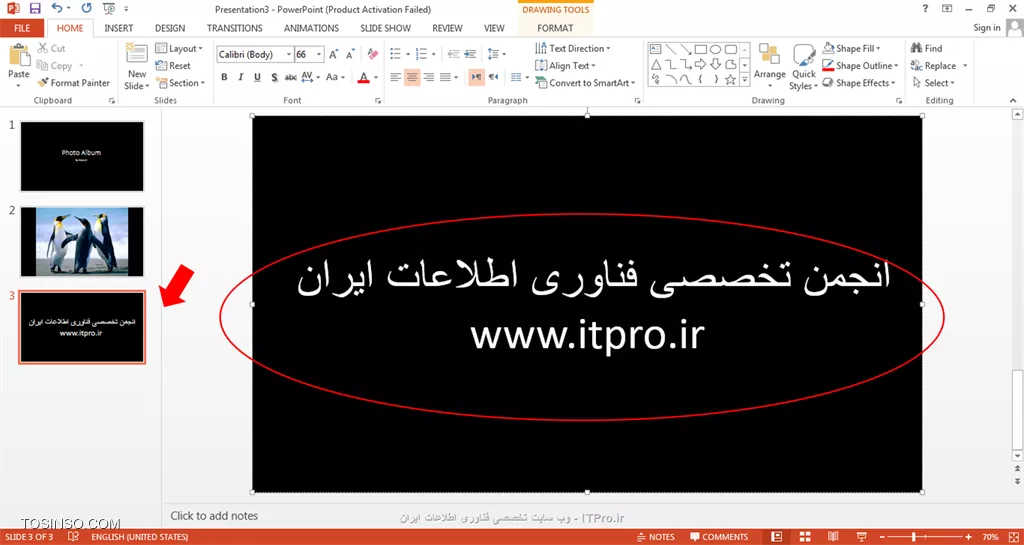This screenshot has height=545, width=1024.
Task: Open the FORMAT drawing tools tab
Action: 555,28
